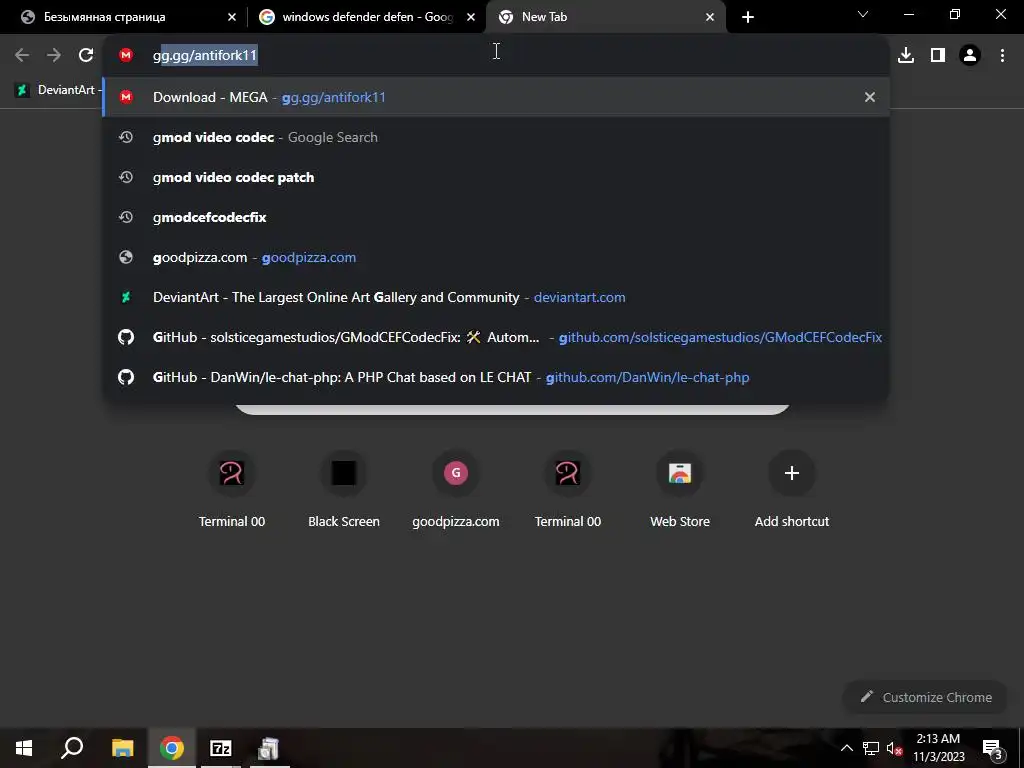
Task: Open the installer app beside 7-Zip in taskbar
Action: [x=268, y=748]
